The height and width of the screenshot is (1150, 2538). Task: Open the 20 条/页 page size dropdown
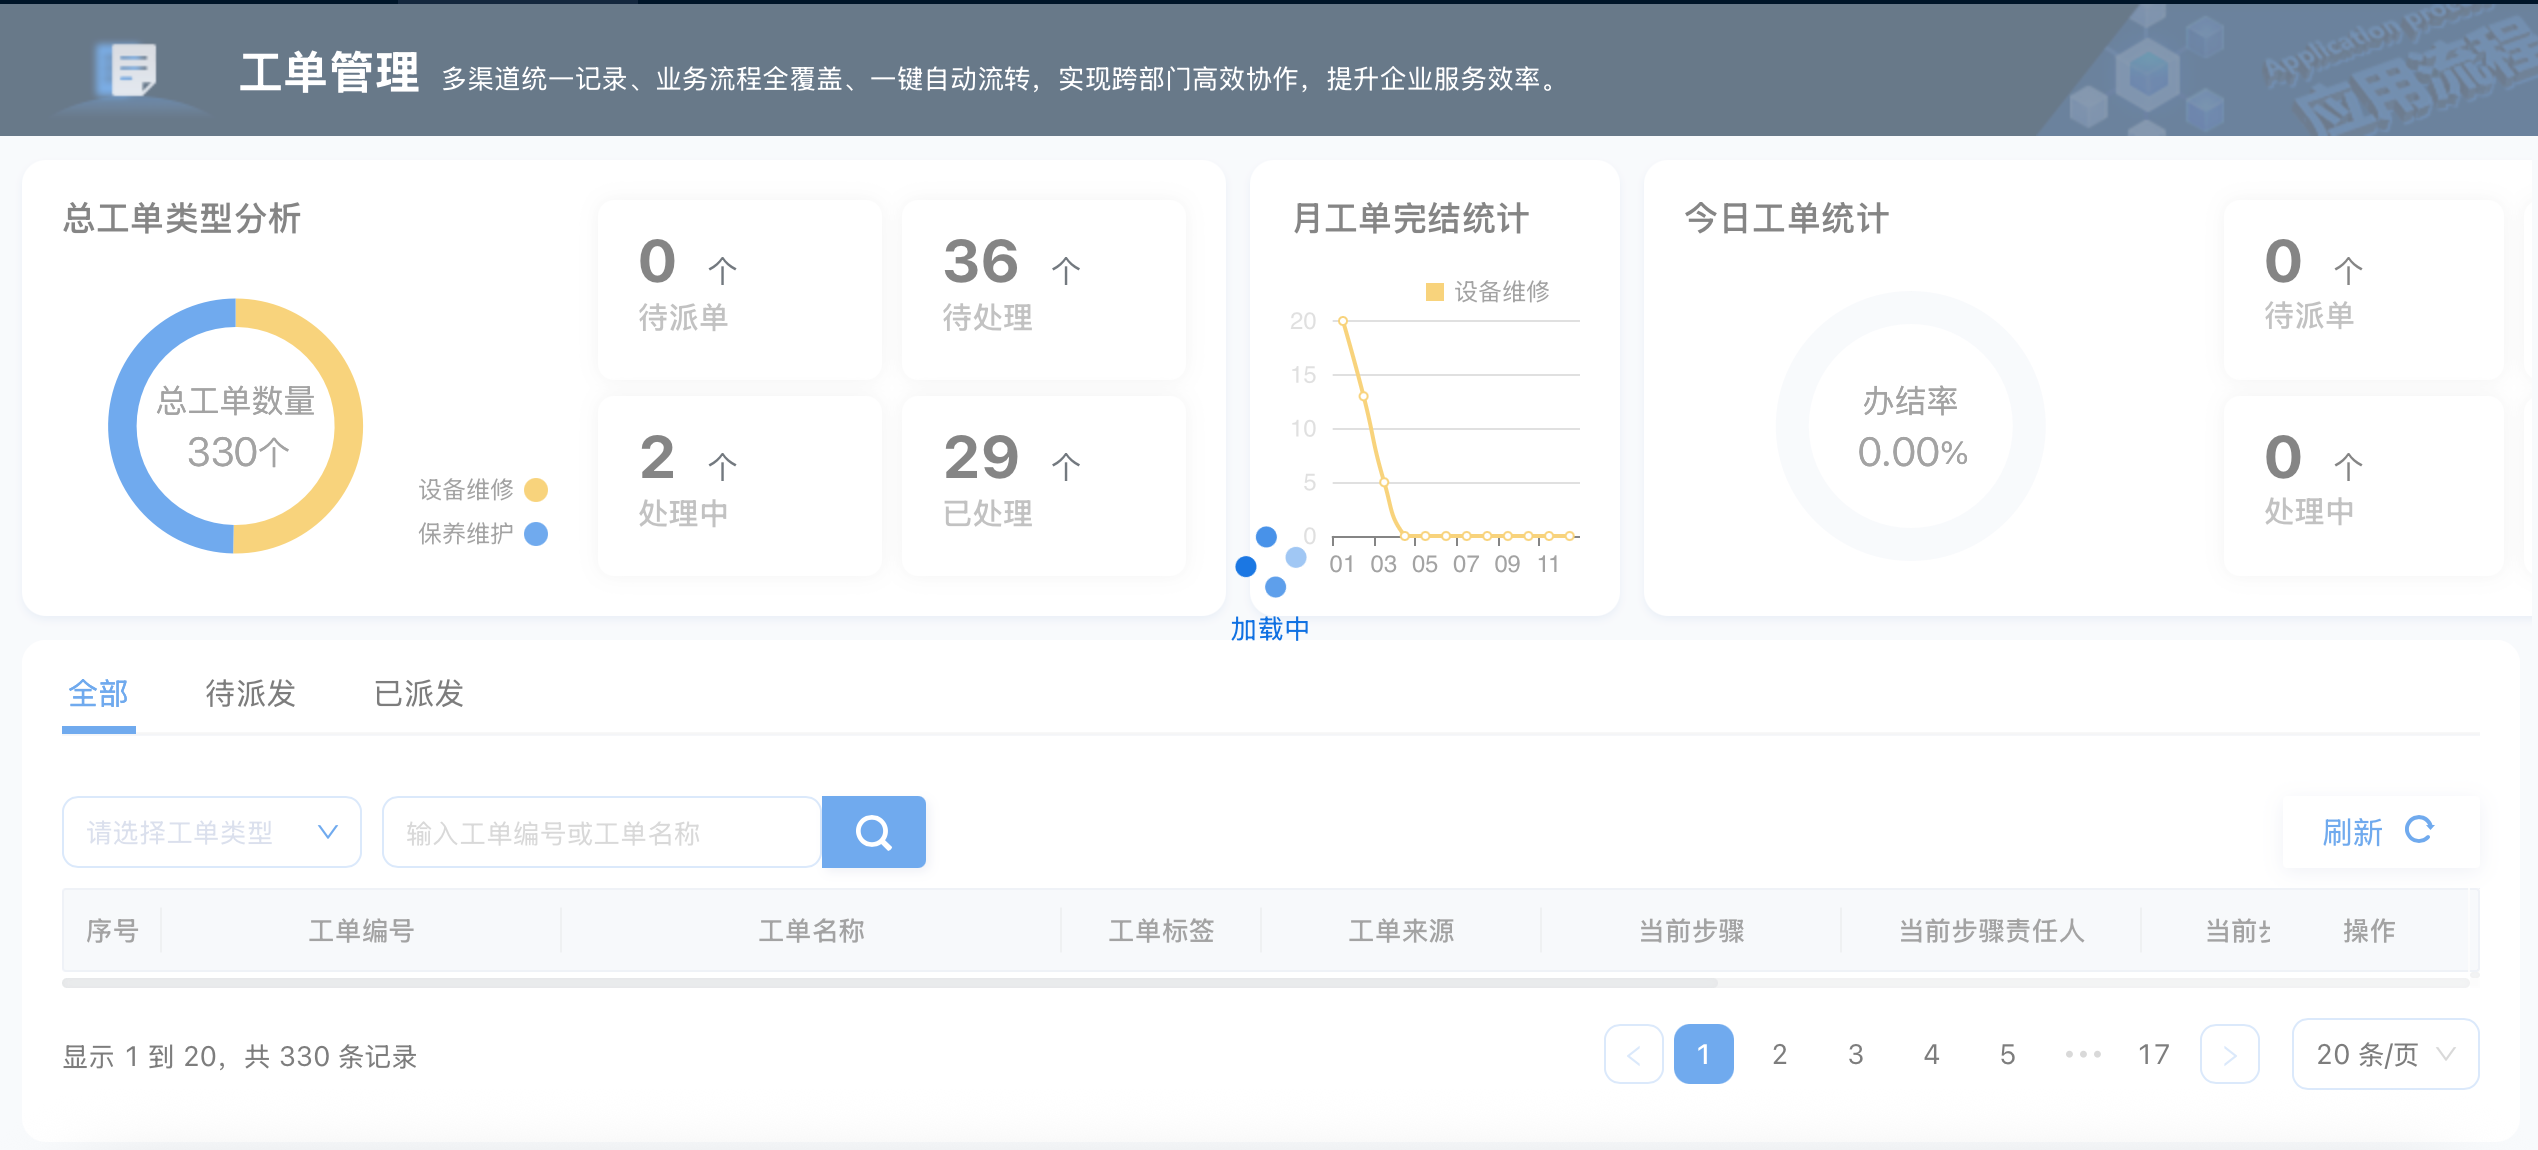coord(2385,1054)
